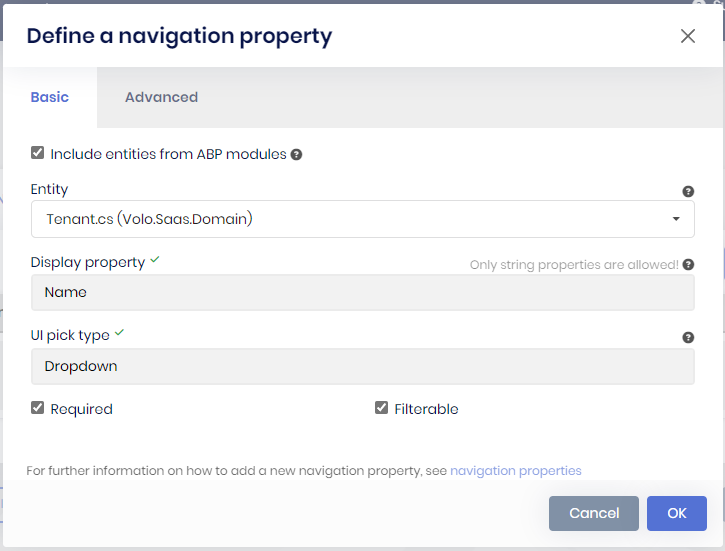The image size is (725, 551).
Task: Click green checkmark beside Display property label
Action: [155, 260]
